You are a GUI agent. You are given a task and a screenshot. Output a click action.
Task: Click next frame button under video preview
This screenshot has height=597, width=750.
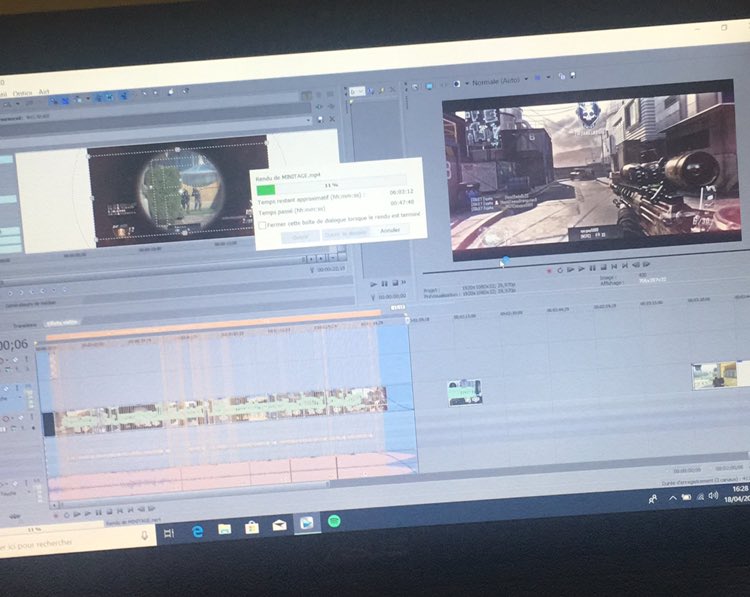pos(647,264)
